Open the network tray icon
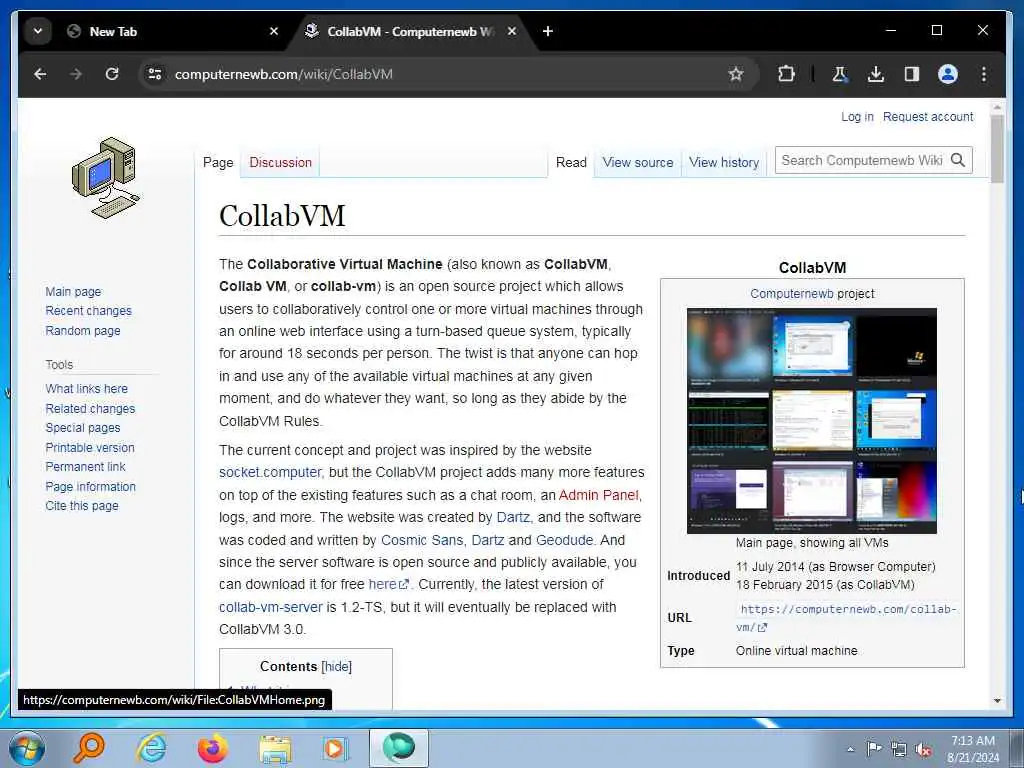This screenshot has height=768, width=1024. tap(899, 749)
